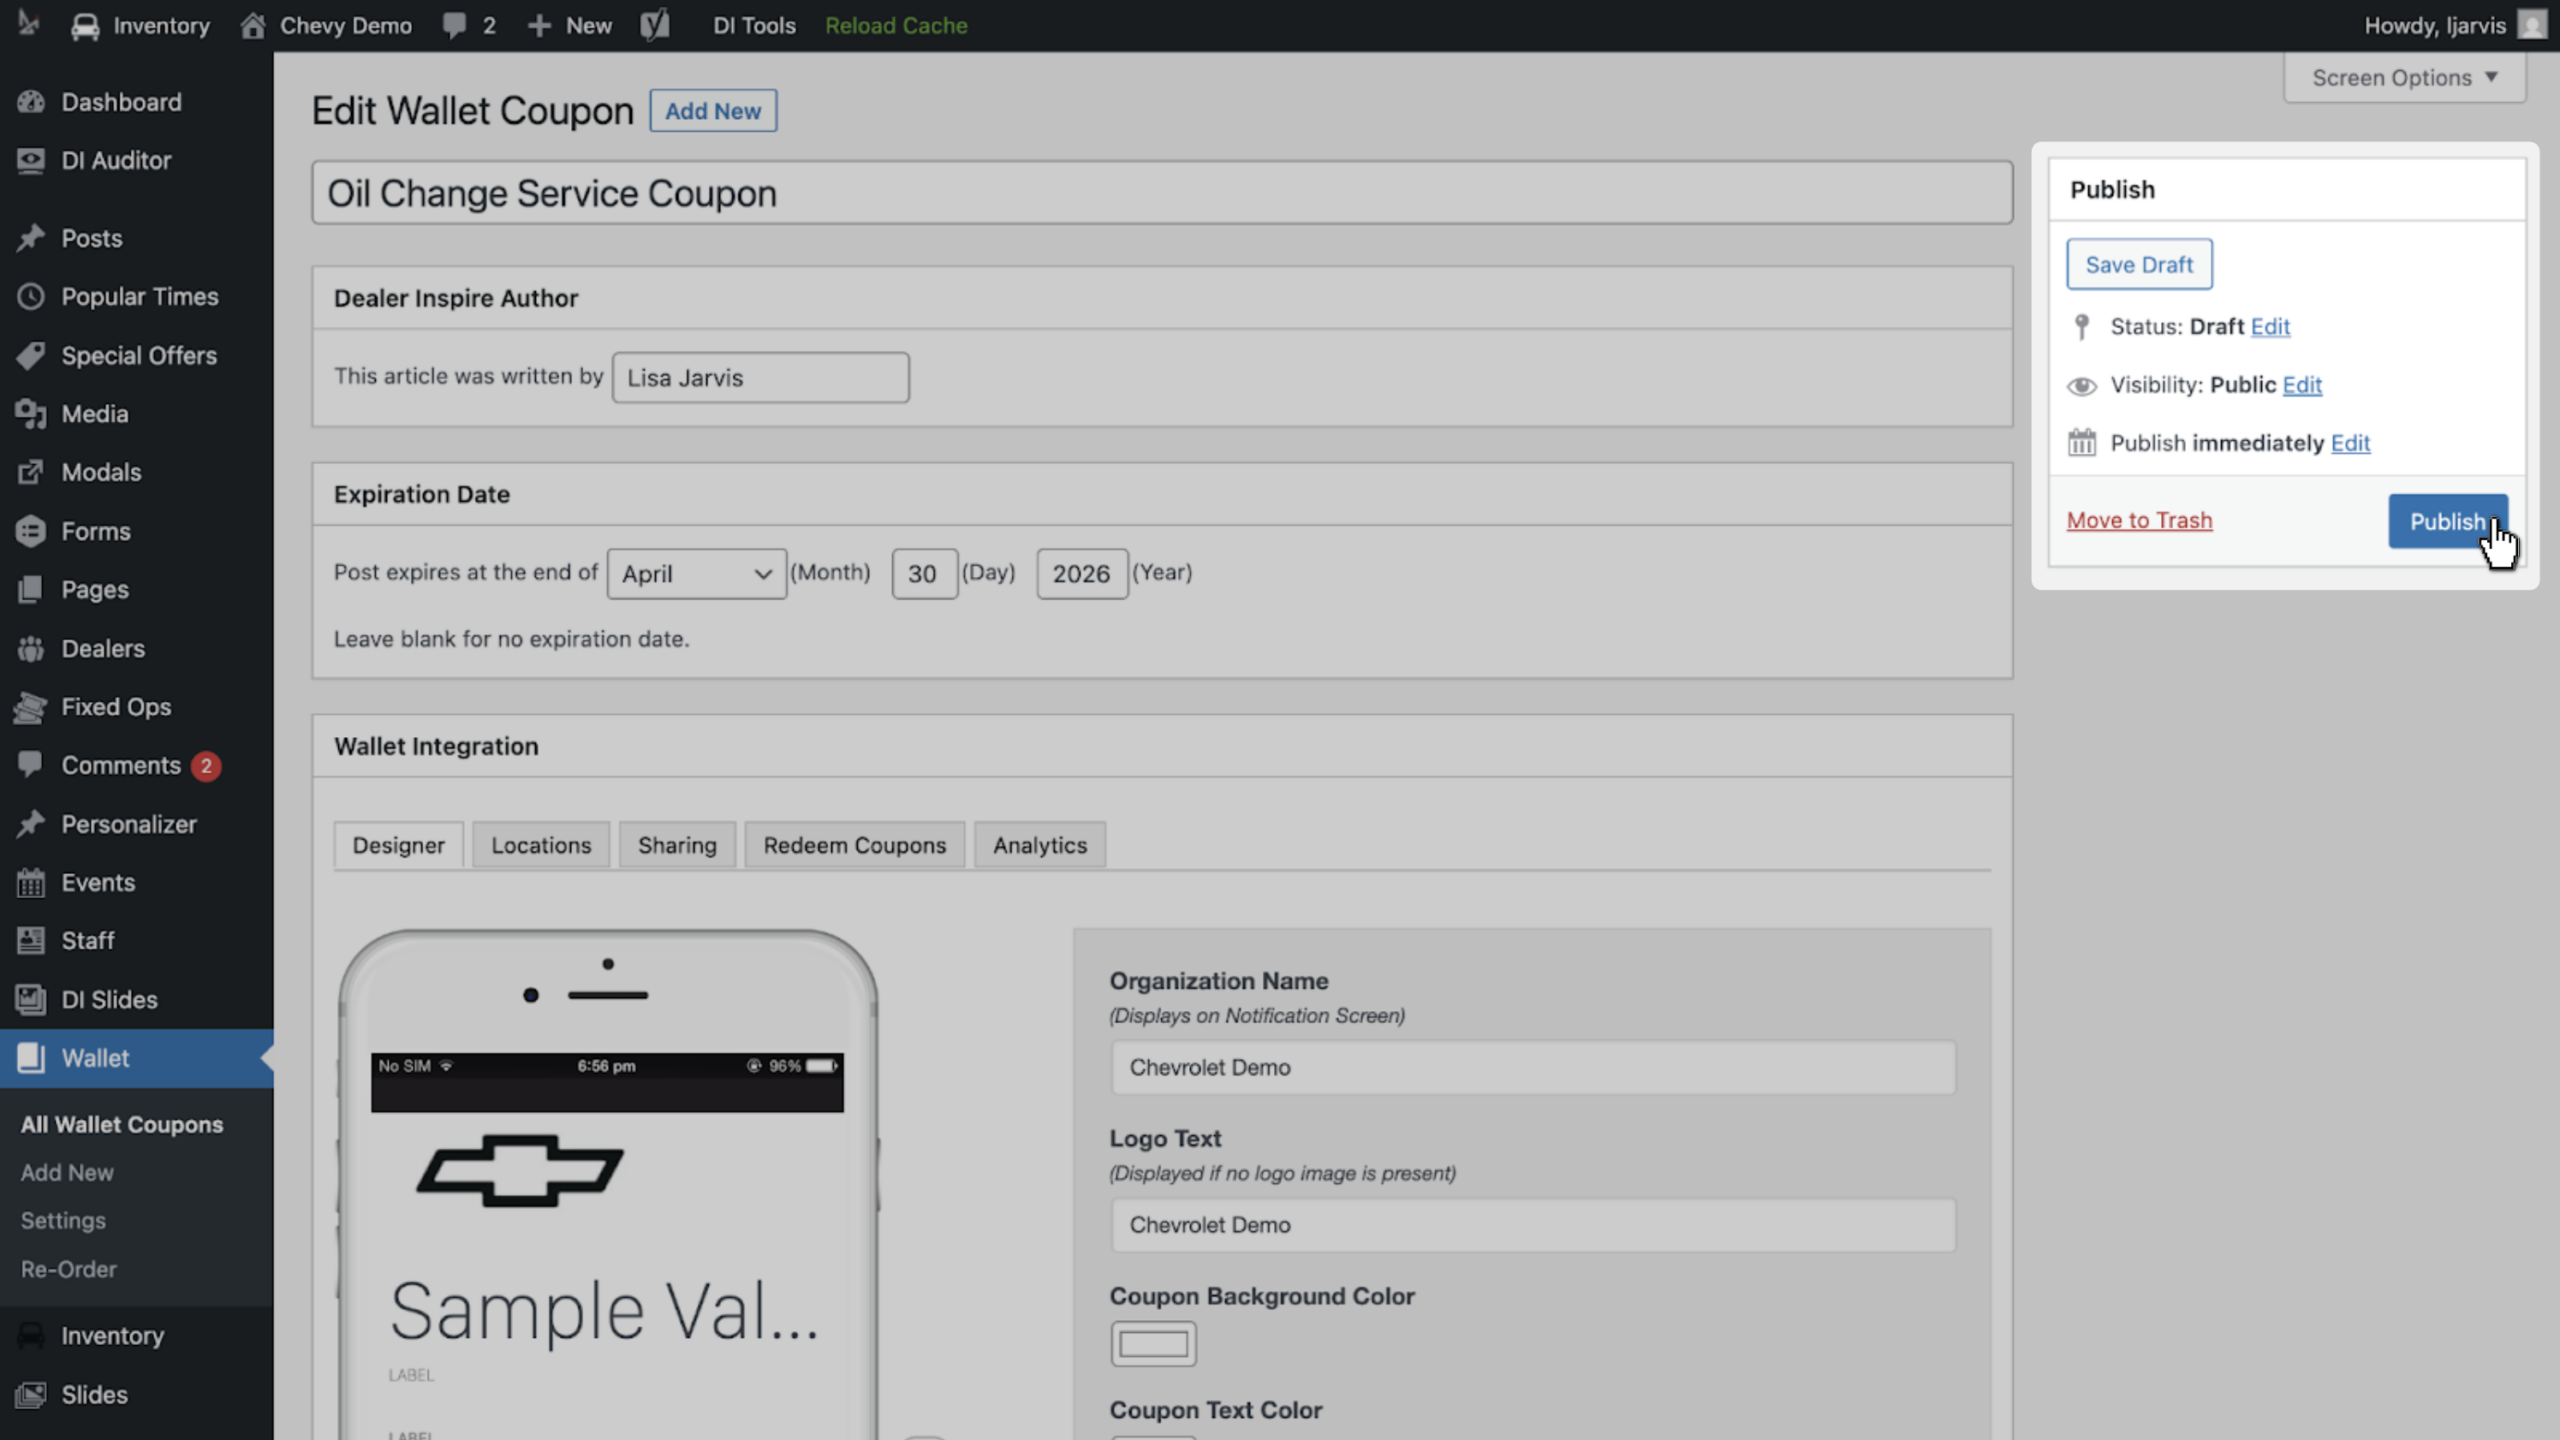The height and width of the screenshot is (1440, 2560).
Task: Click the DI Auditor sidebar icon
Action: (x=31, y=160)
